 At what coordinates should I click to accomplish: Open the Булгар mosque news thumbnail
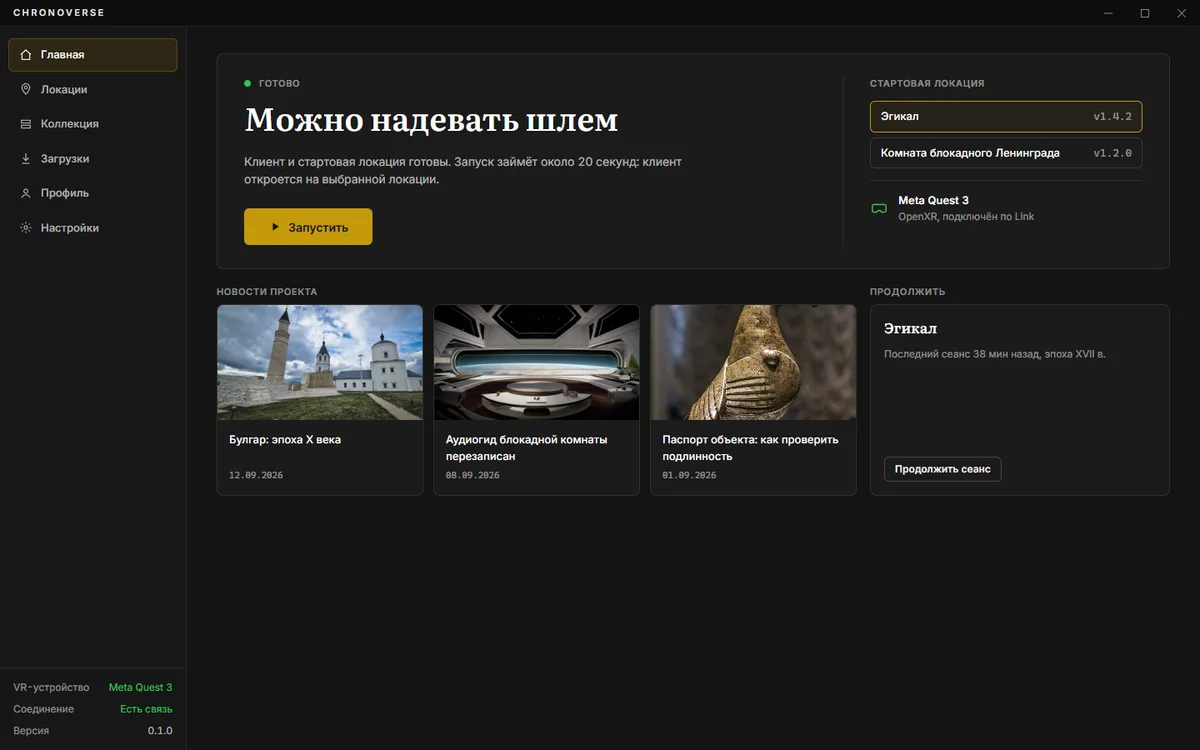pos(320,362)
